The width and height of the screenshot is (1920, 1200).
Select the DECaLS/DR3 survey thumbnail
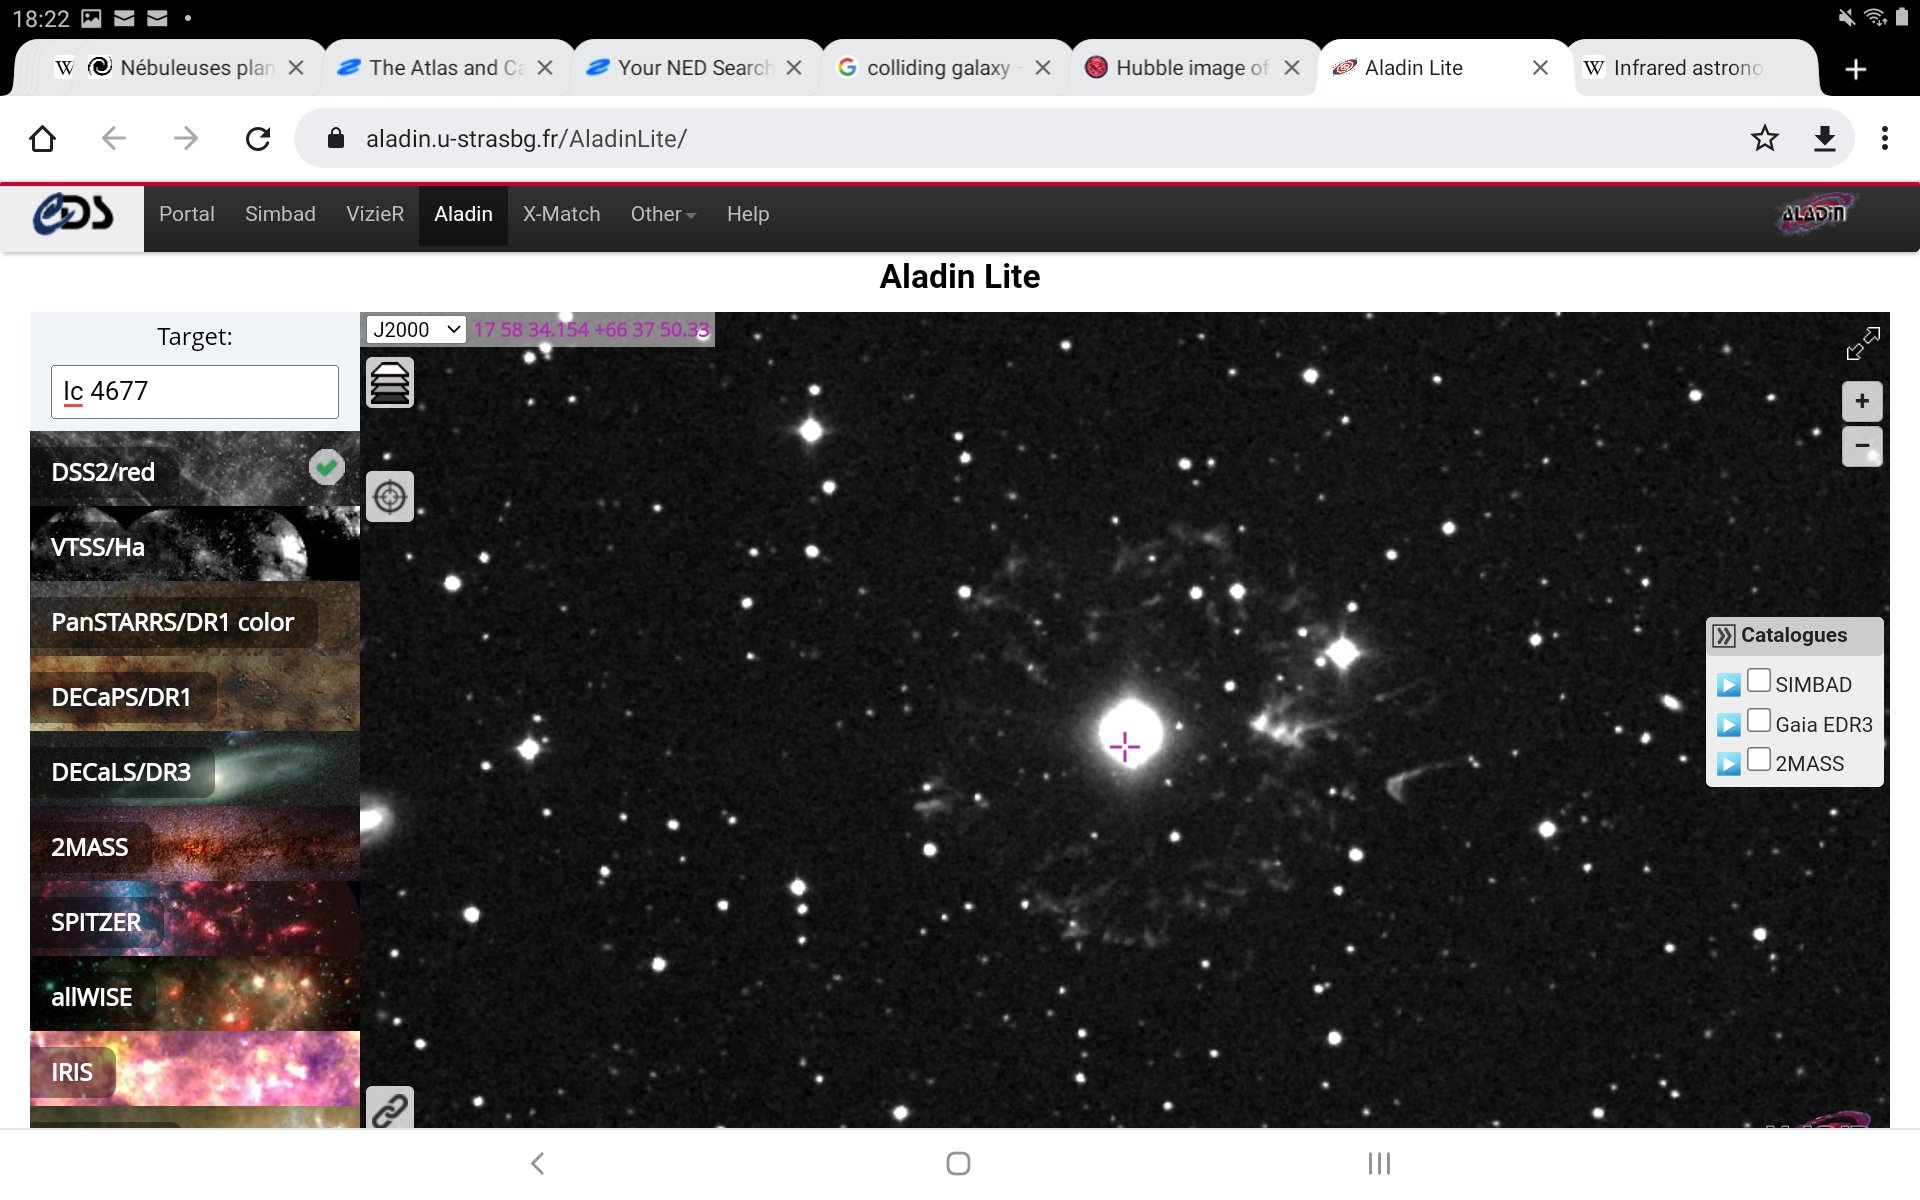(x=195, y=768)
